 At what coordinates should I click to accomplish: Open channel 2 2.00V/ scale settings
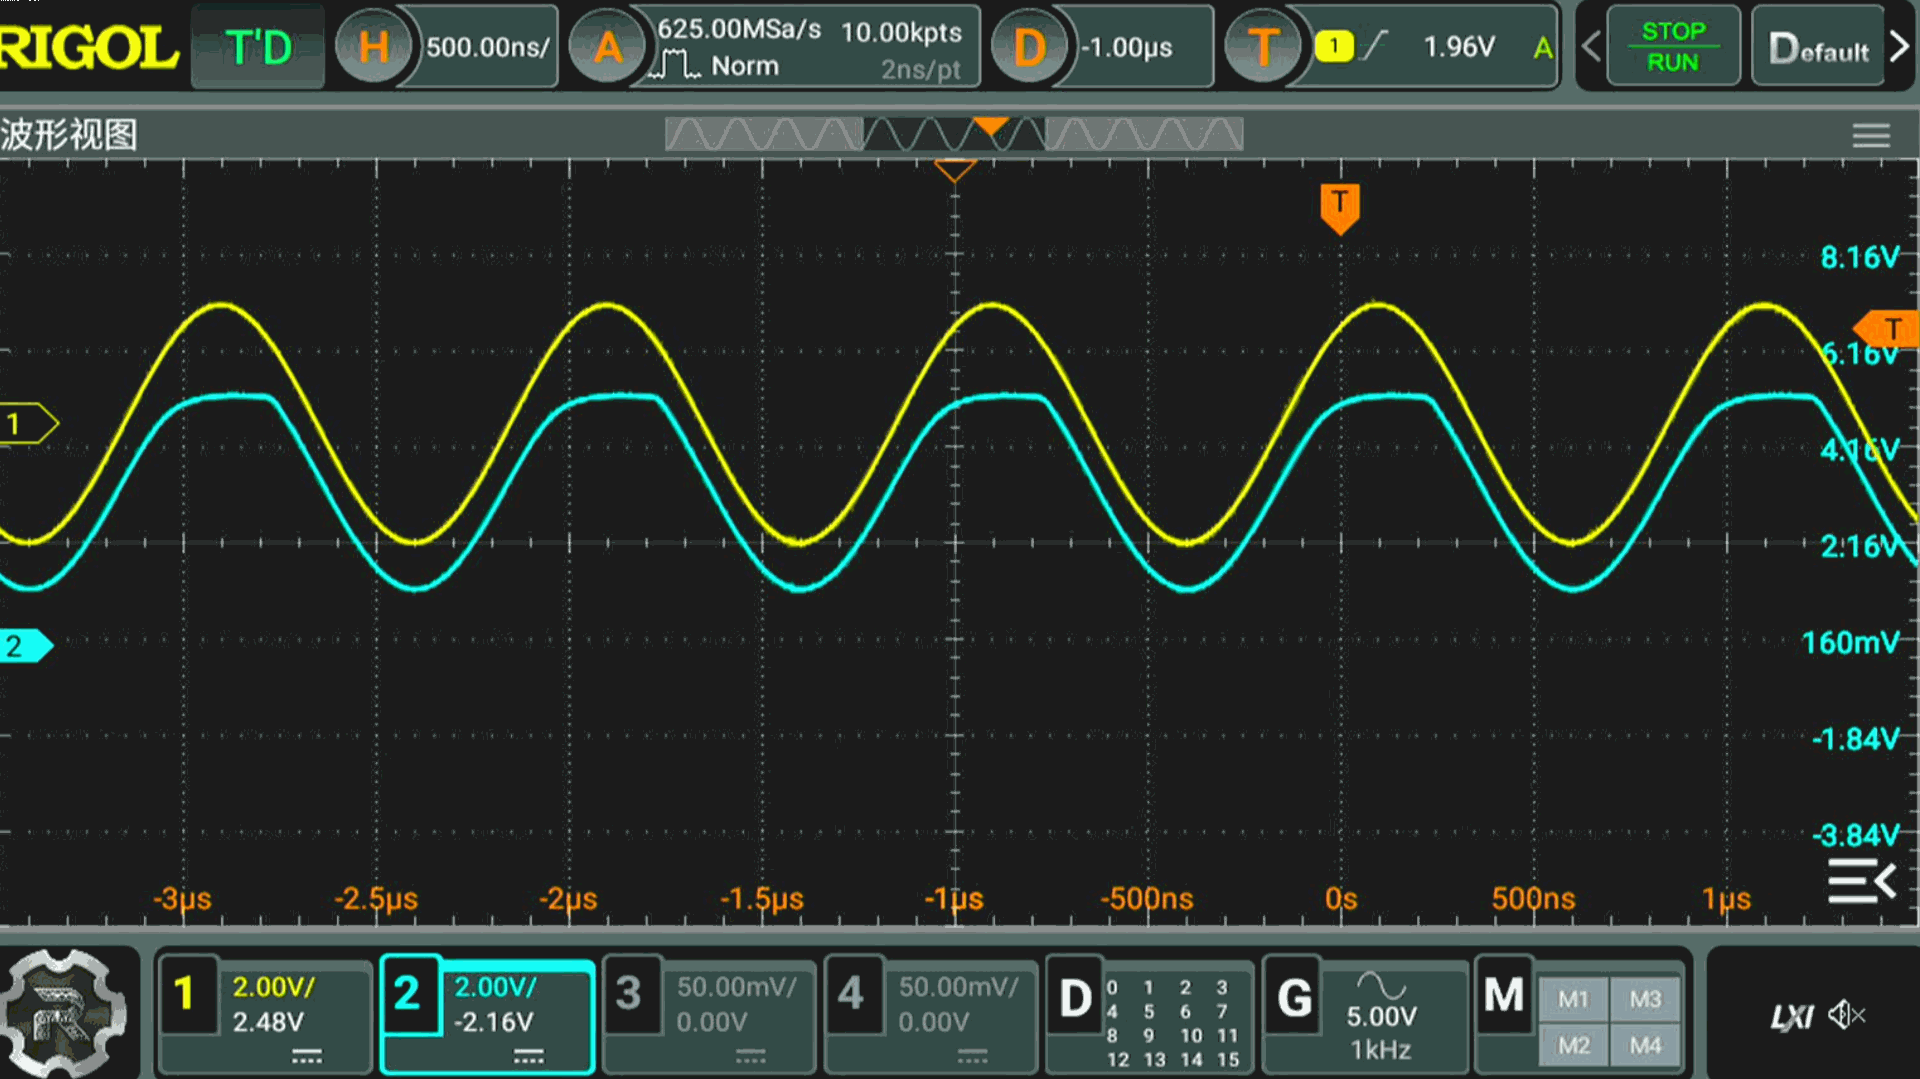[x=495, y=987]
